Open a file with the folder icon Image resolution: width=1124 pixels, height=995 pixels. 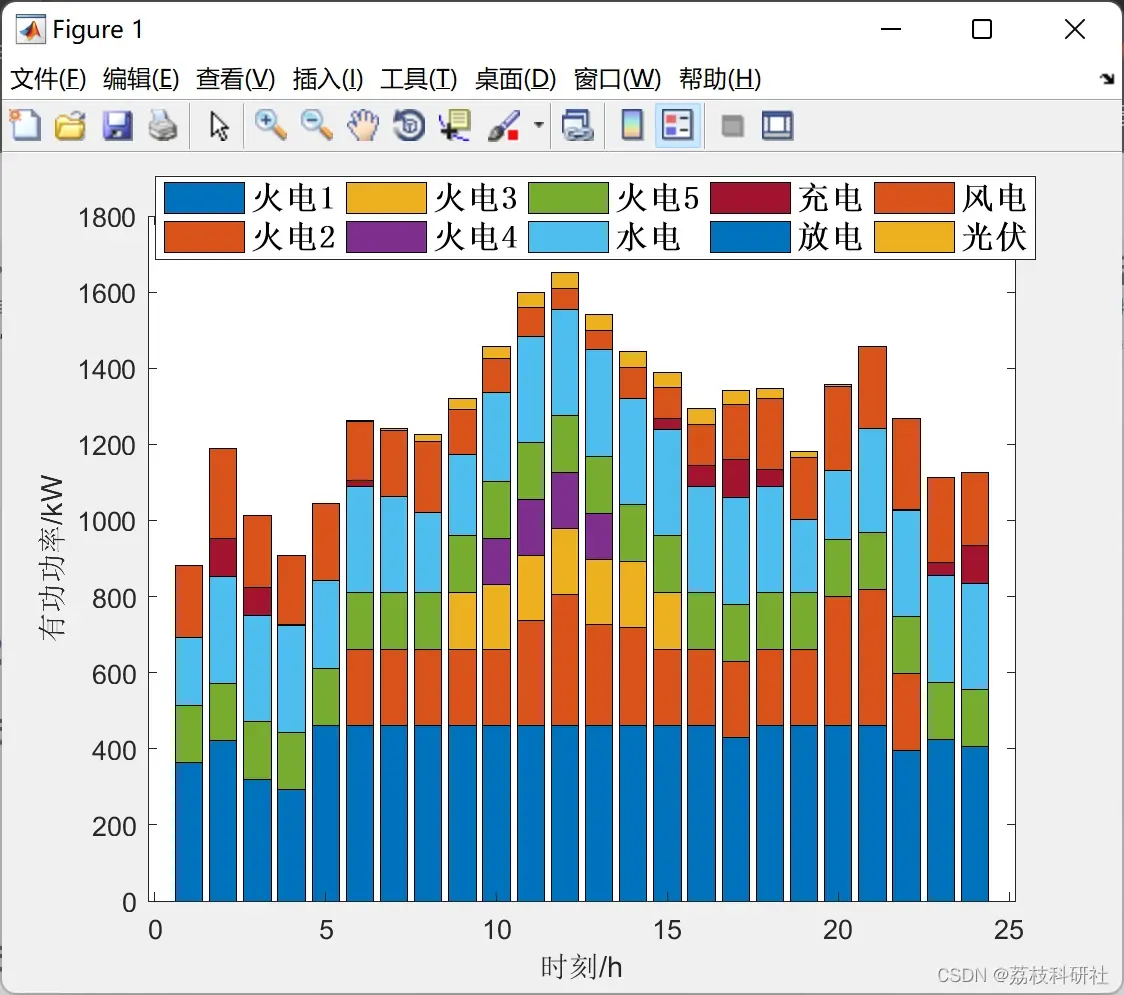pyautogui.click(x=70, y=125)
